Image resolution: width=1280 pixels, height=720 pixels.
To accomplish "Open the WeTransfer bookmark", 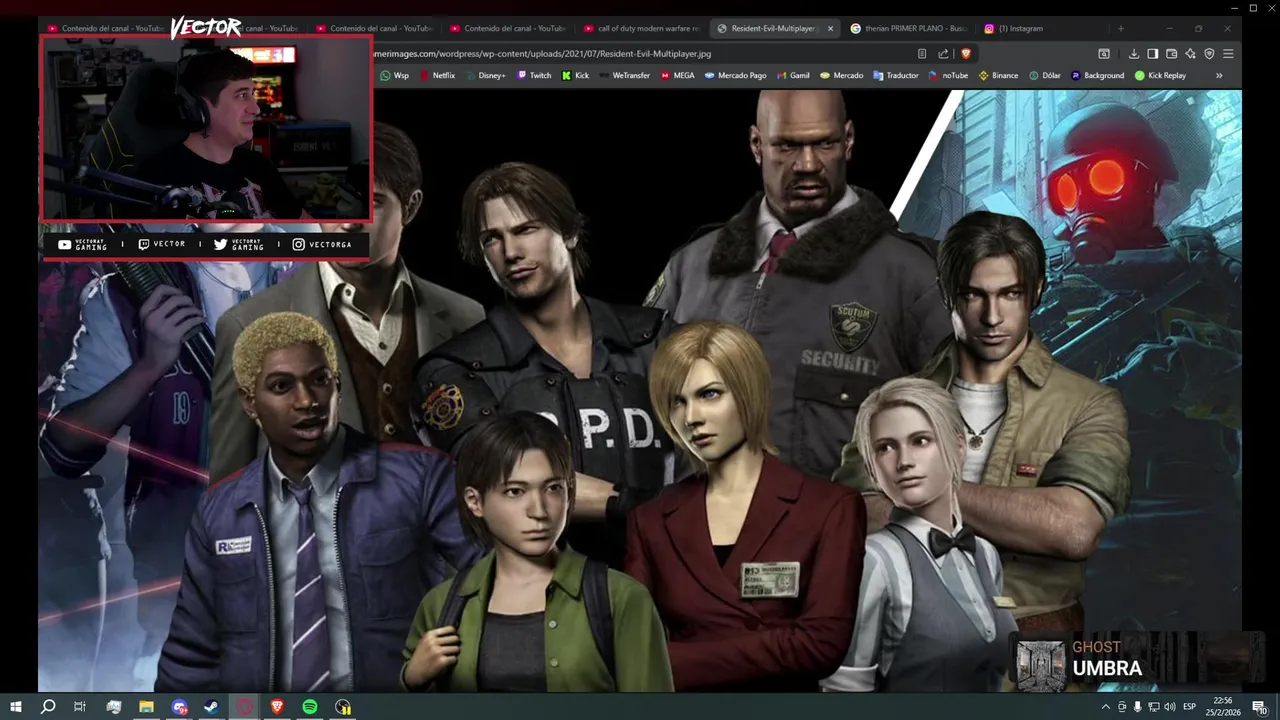I will coord(624,75).
